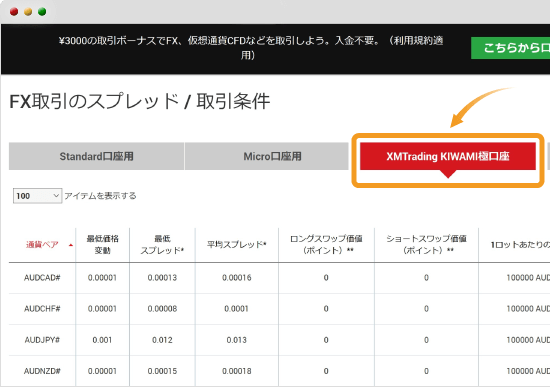Click the 1ロットあたりの column header
The image size is (550, 387).
[x=520, y=245]
